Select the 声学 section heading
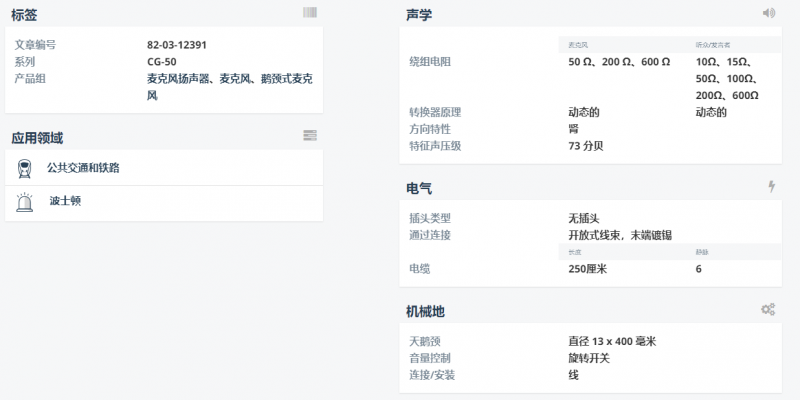The width and height of the screenshot is (800, 400). tap(419, 14)
